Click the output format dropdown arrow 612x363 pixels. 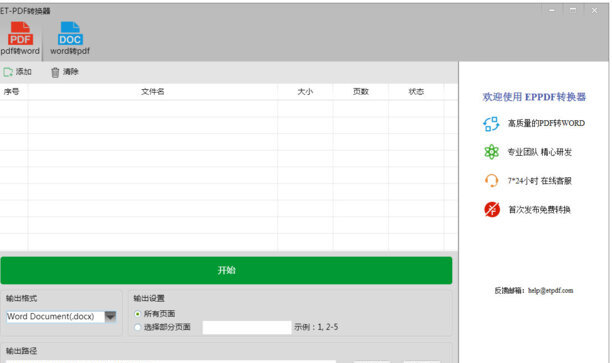tap(111, 317)
